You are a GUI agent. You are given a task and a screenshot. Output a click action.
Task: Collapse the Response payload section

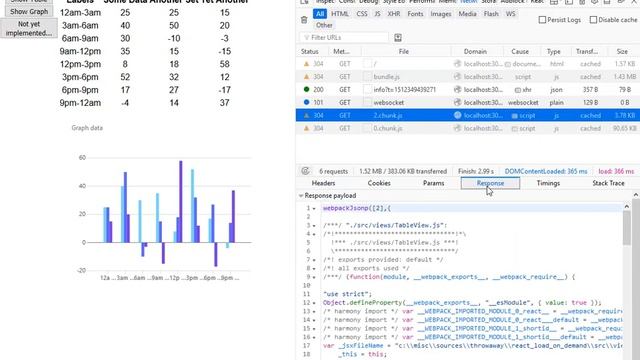coord(301,196)
